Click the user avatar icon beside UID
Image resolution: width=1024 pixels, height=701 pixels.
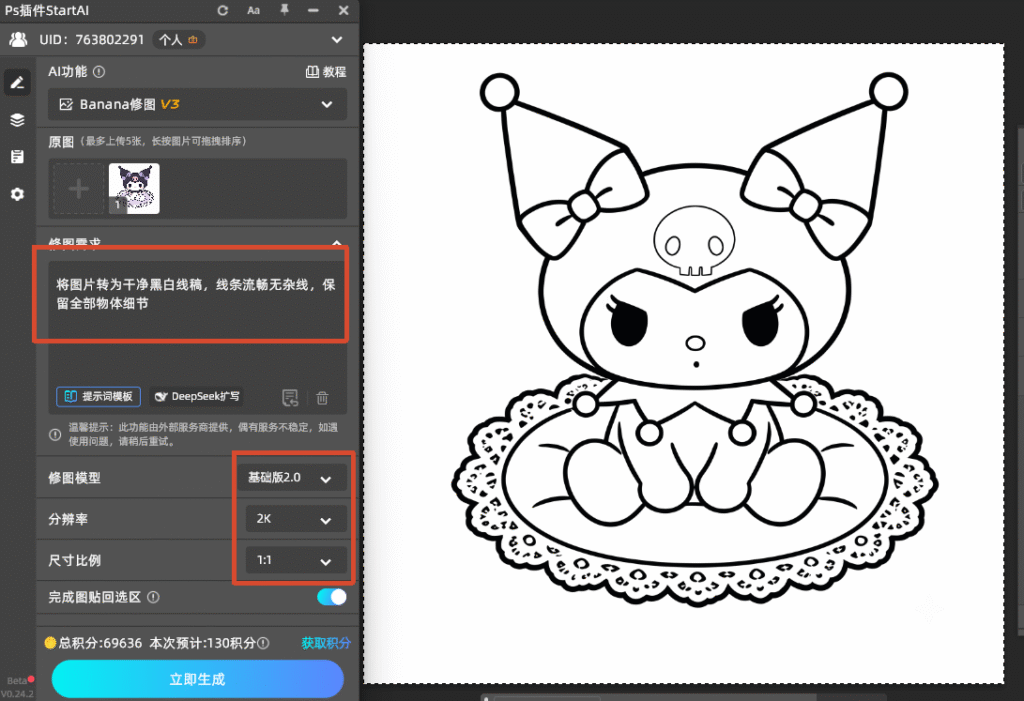coord(18,40)
